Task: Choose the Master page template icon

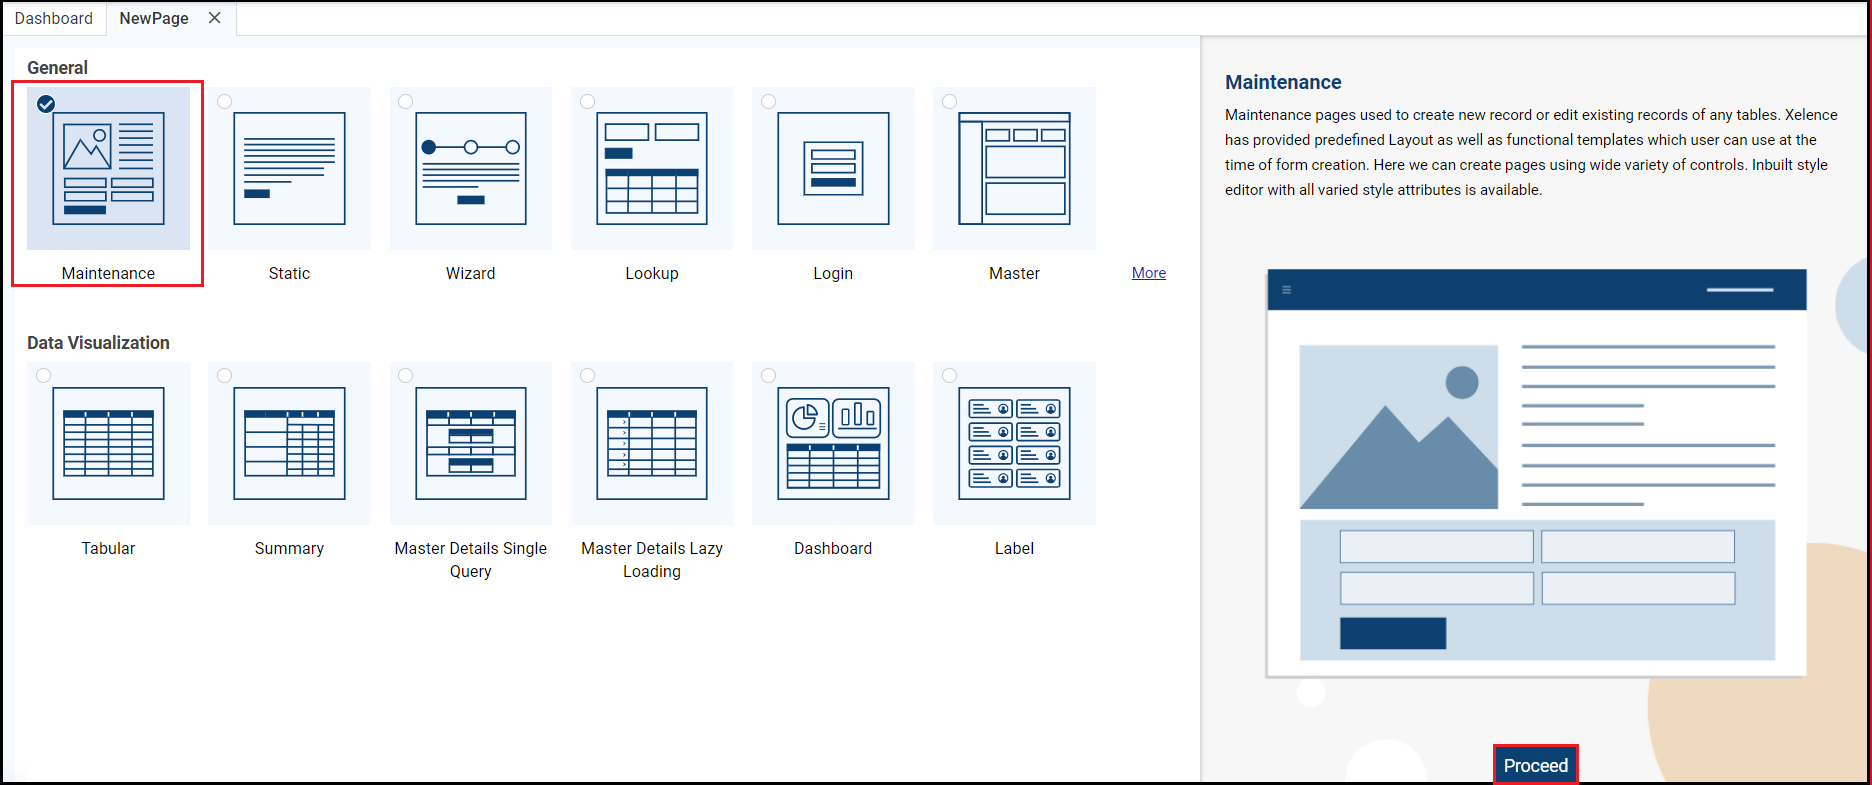Action: pos(1014,168)
